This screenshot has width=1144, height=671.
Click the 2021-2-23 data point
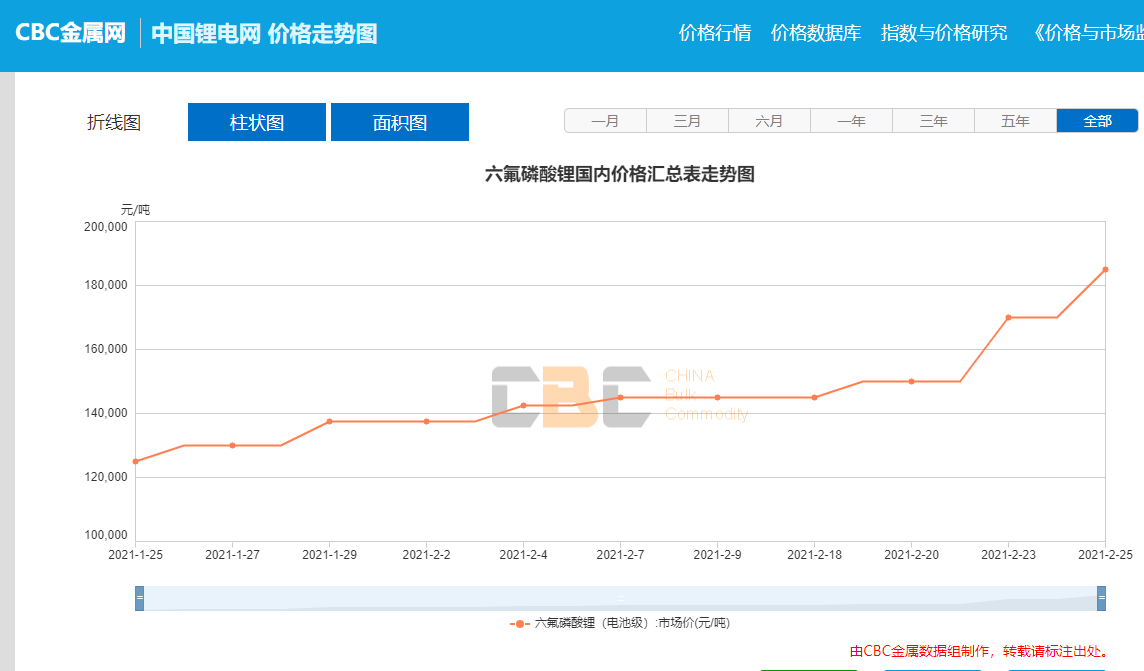coord(1009,317)
